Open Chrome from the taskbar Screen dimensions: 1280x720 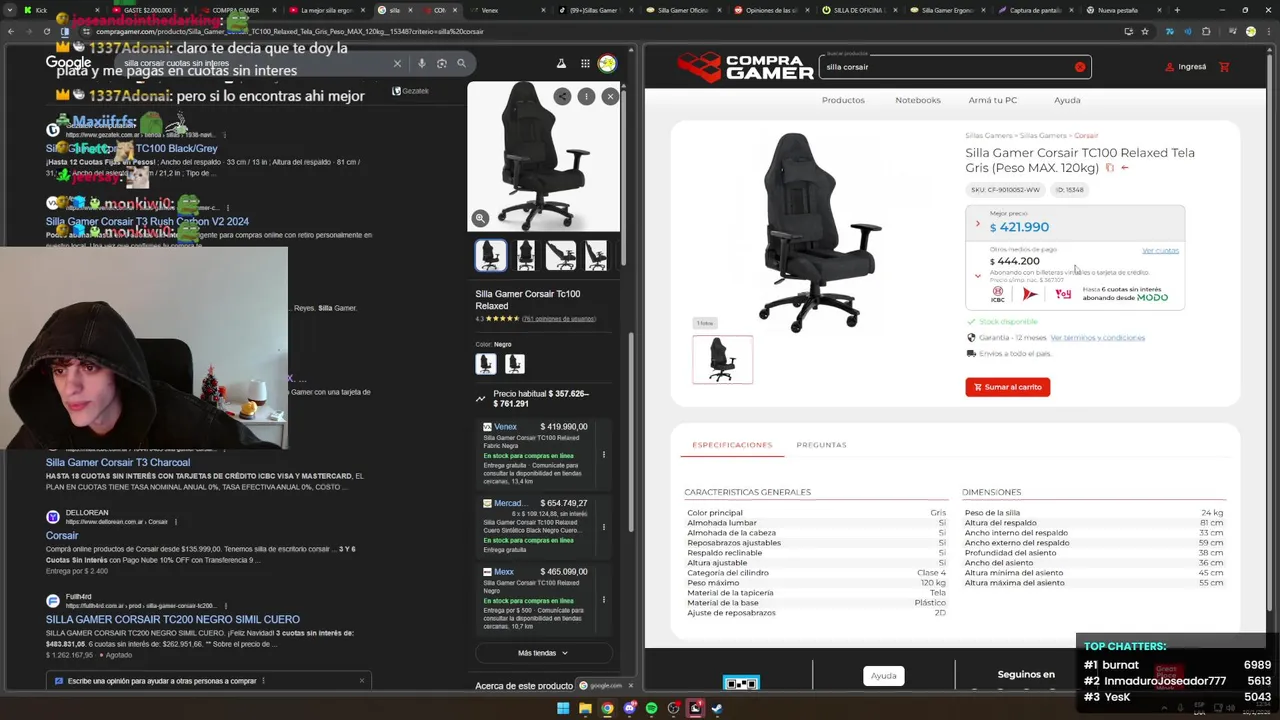coord(607,708)
